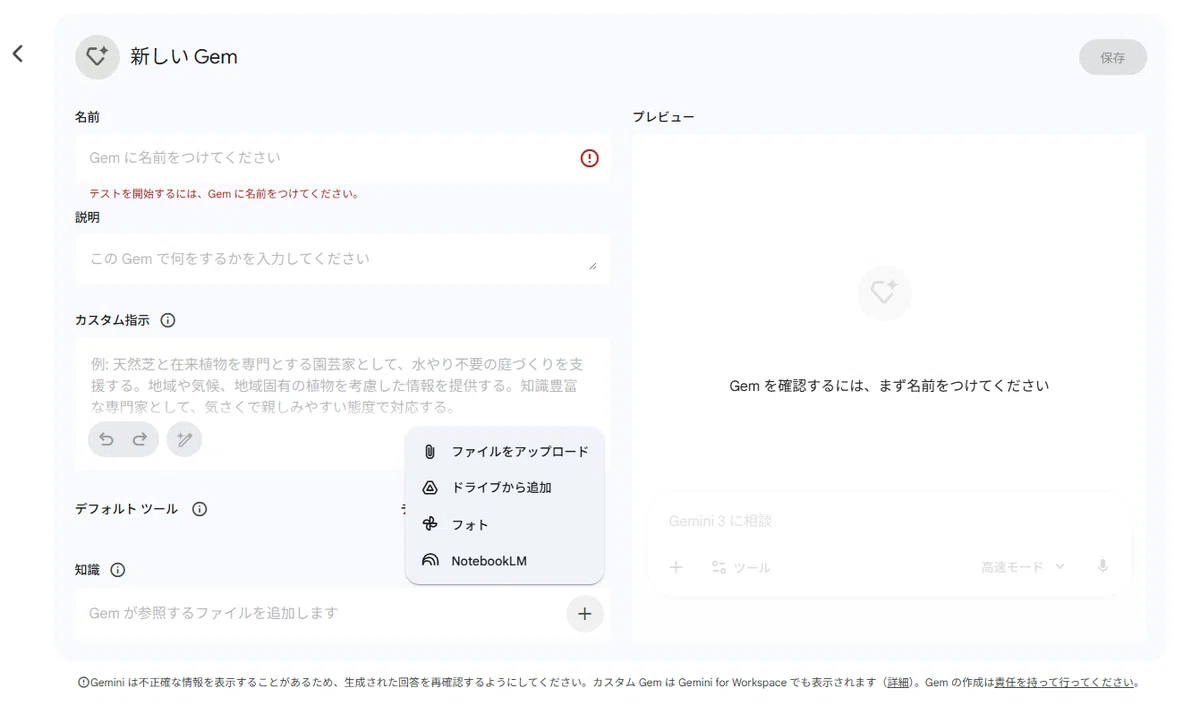Image resolution: width=1200 pixels, height=704 pixels.
Task: Go back with the left arrow icon
Action: pos(18,53)
